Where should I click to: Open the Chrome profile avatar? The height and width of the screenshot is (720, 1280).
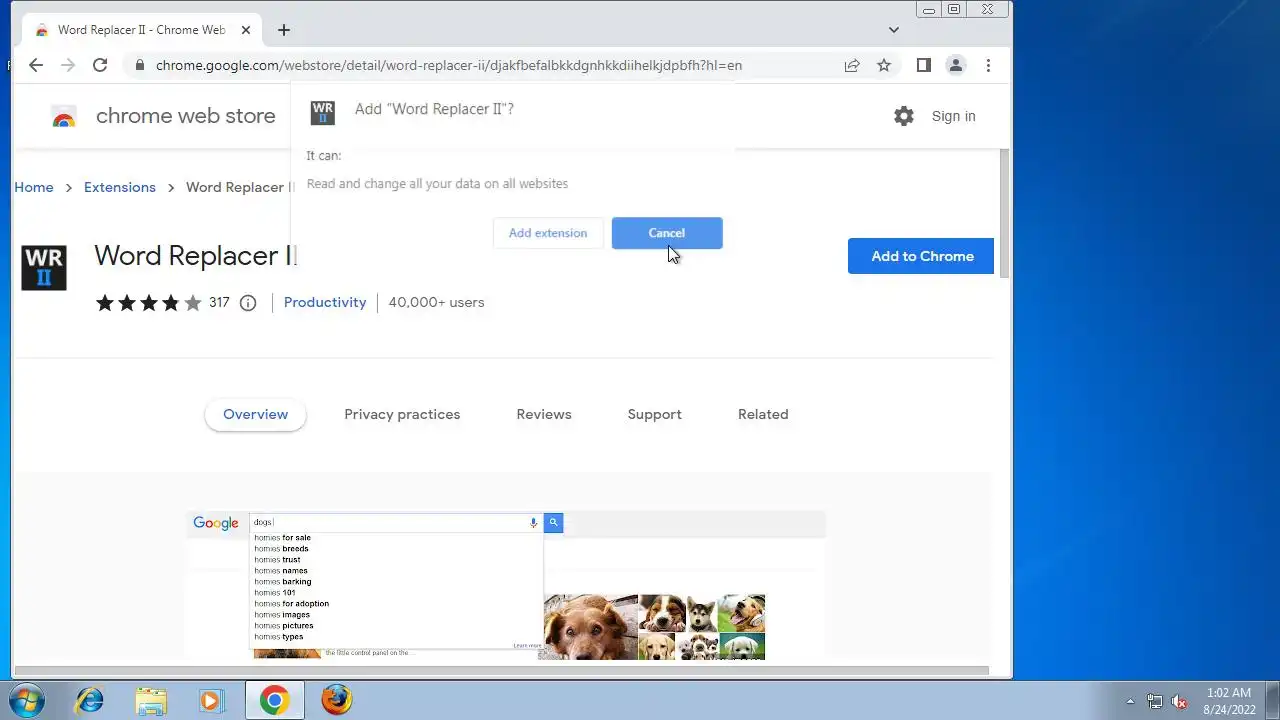tap(956, 65)
